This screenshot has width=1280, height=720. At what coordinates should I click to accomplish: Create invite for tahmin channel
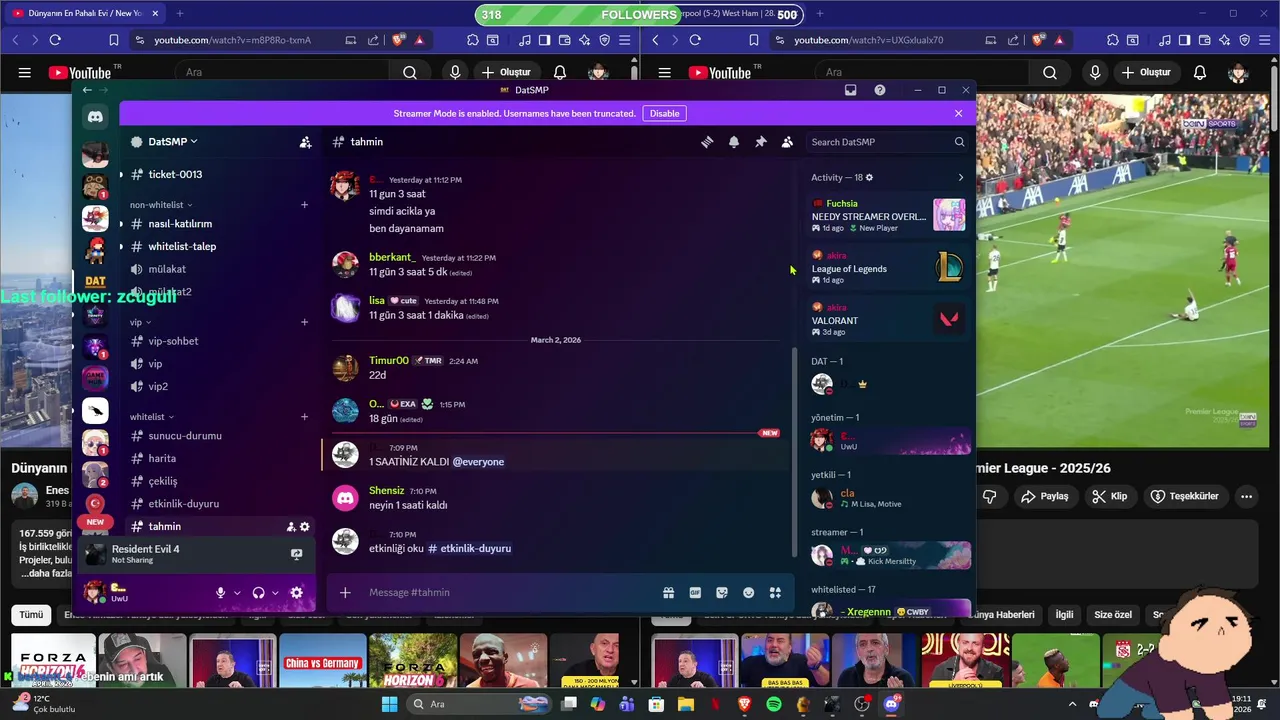tap(291, 527)
